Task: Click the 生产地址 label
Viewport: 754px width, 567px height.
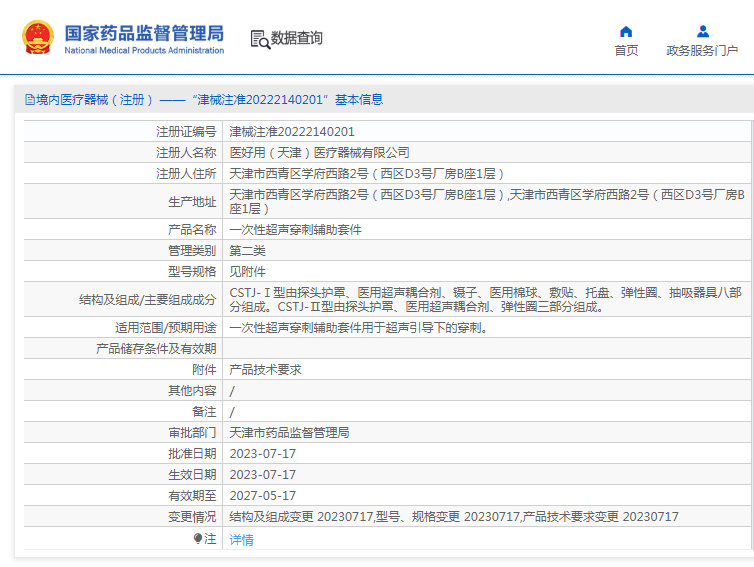Action: [192, 202]
